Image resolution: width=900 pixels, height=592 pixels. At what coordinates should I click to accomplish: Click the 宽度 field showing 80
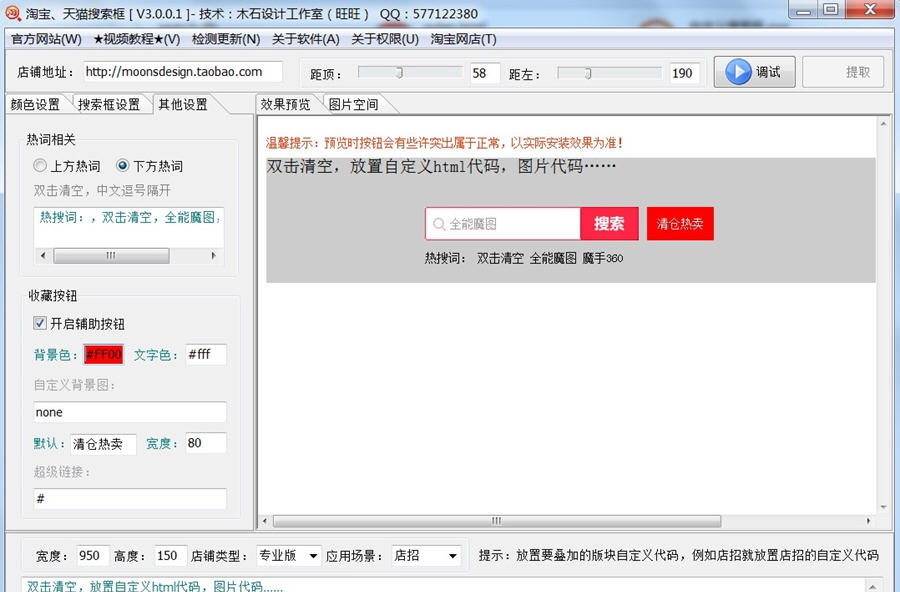point(206,443)
